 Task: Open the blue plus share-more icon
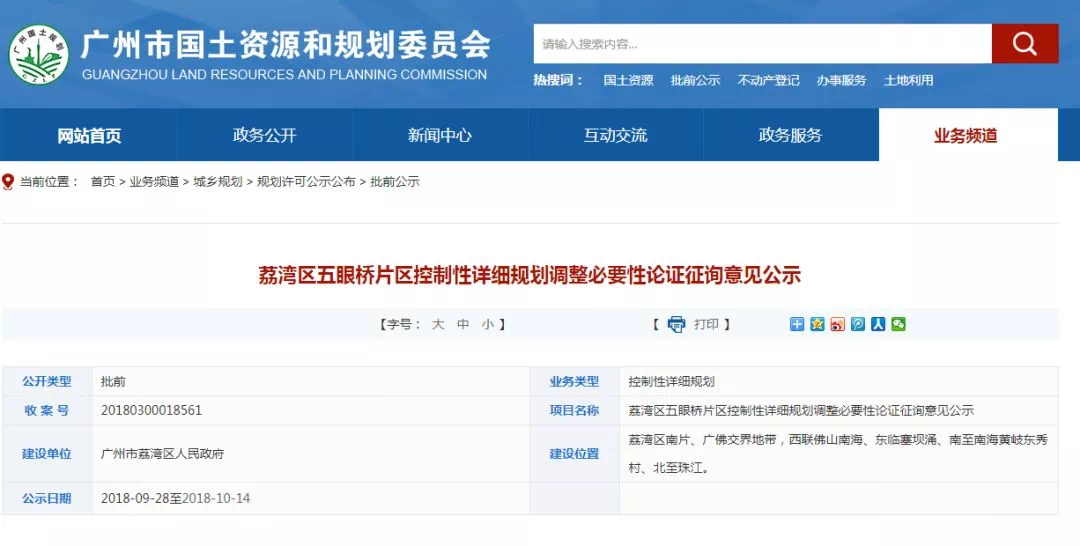tap(797, 324)
